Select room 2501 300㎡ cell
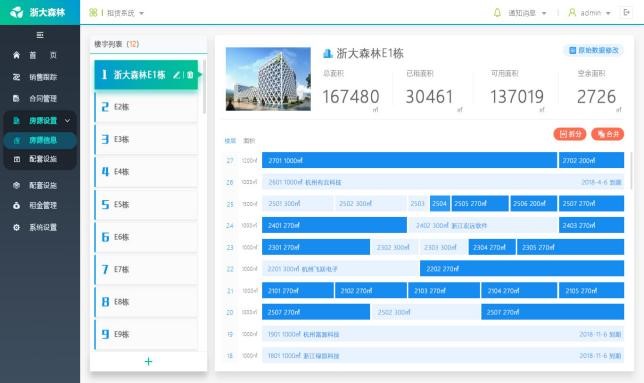 pyautogui.click(x=297, y=204)
